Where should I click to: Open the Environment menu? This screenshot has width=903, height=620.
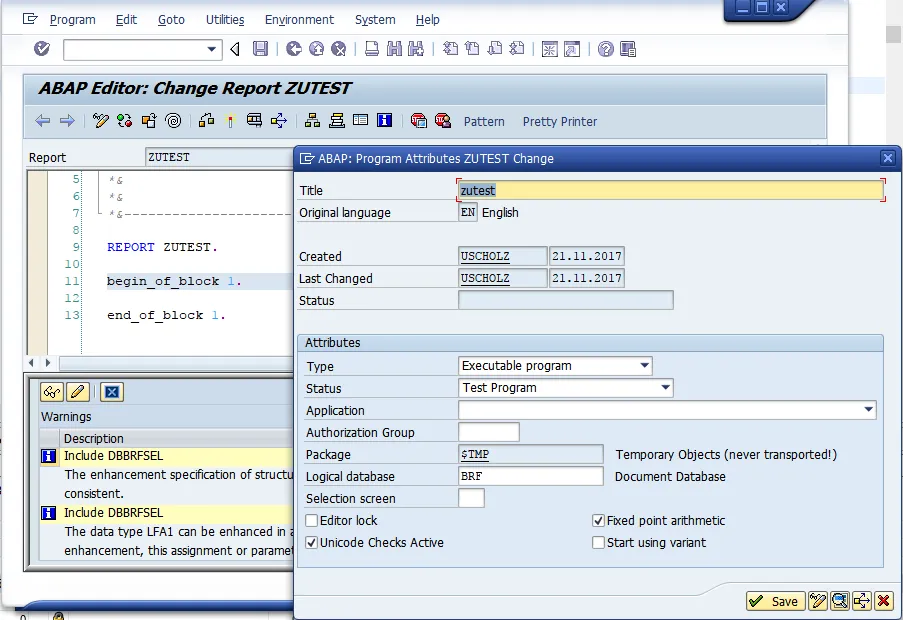pos(299,20)
